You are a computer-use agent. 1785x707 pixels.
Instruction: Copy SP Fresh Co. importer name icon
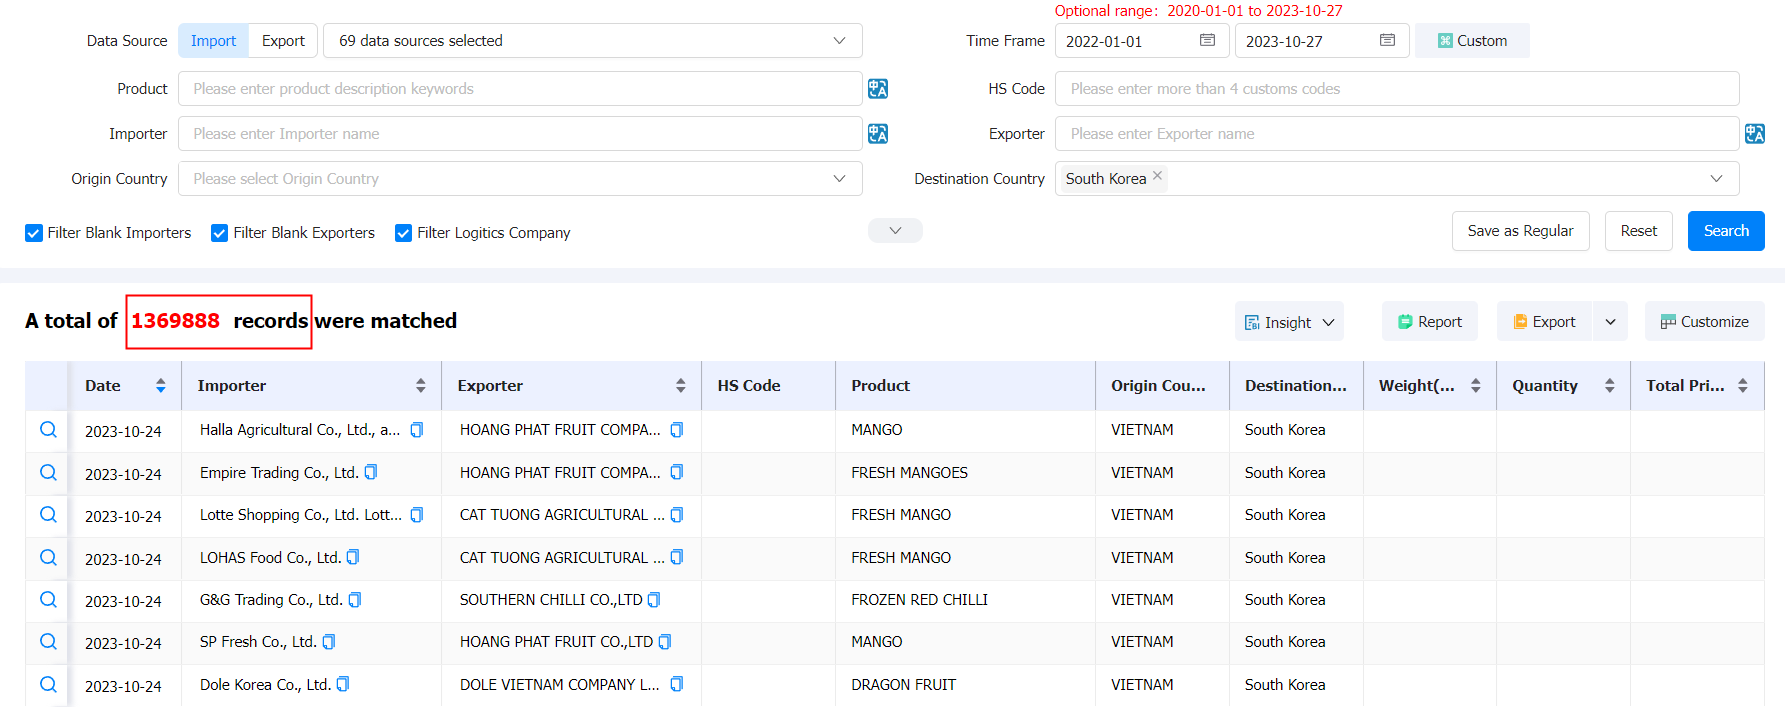tap(329, 642)
